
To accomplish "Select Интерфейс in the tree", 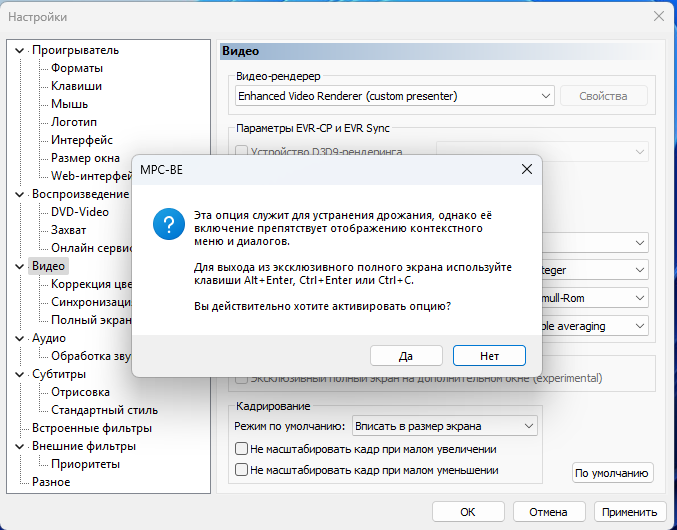I will tap(82, 140).
